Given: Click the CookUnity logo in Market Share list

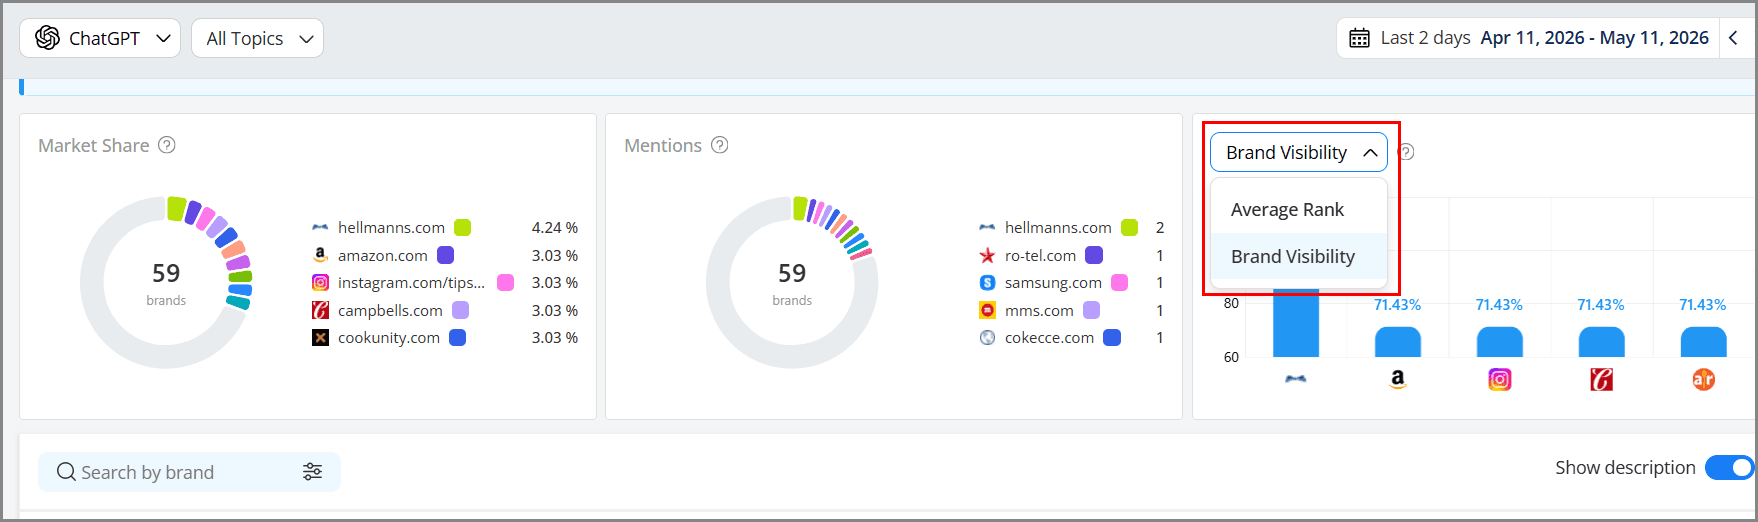Looking at the screenshot, I should [320, 338].
